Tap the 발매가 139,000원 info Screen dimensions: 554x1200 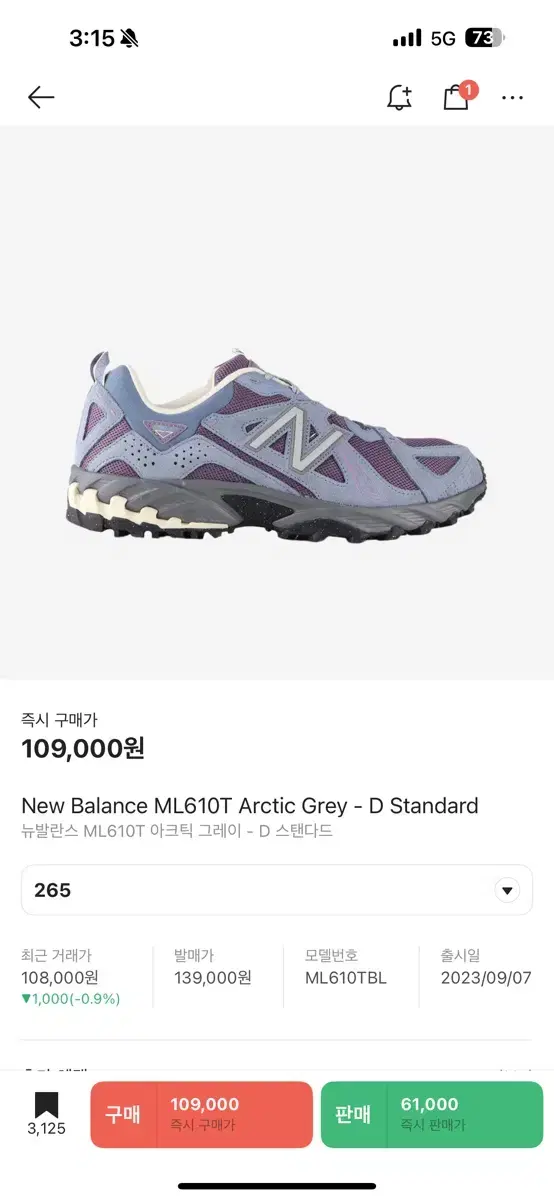pos(212,967)
